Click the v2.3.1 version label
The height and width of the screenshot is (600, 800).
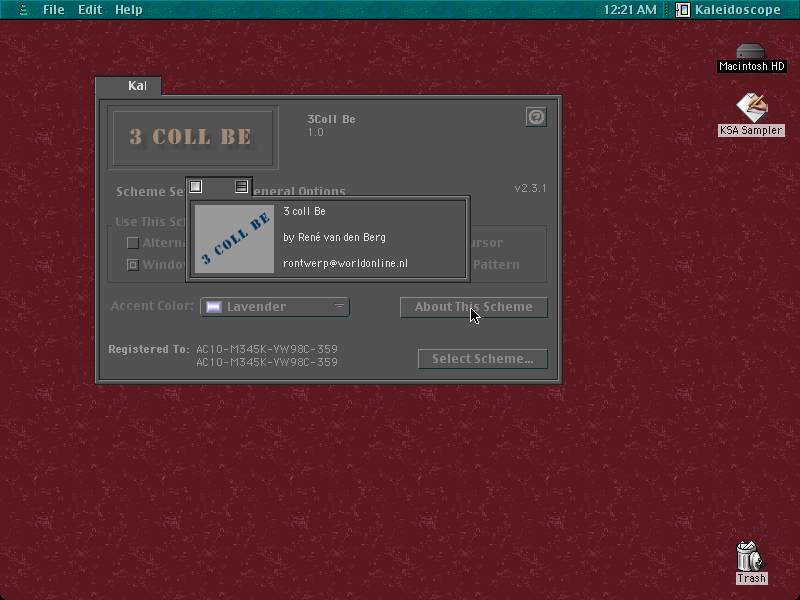tap(531, 188)
